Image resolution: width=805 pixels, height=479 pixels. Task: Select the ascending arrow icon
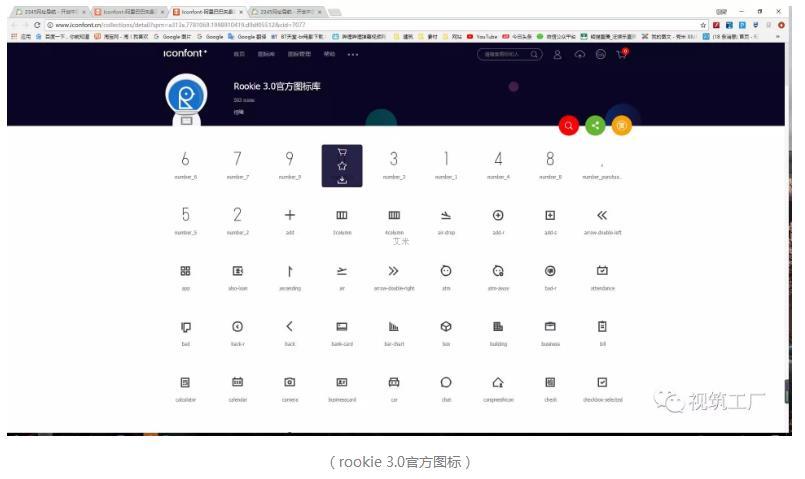(x=290, y=271)
